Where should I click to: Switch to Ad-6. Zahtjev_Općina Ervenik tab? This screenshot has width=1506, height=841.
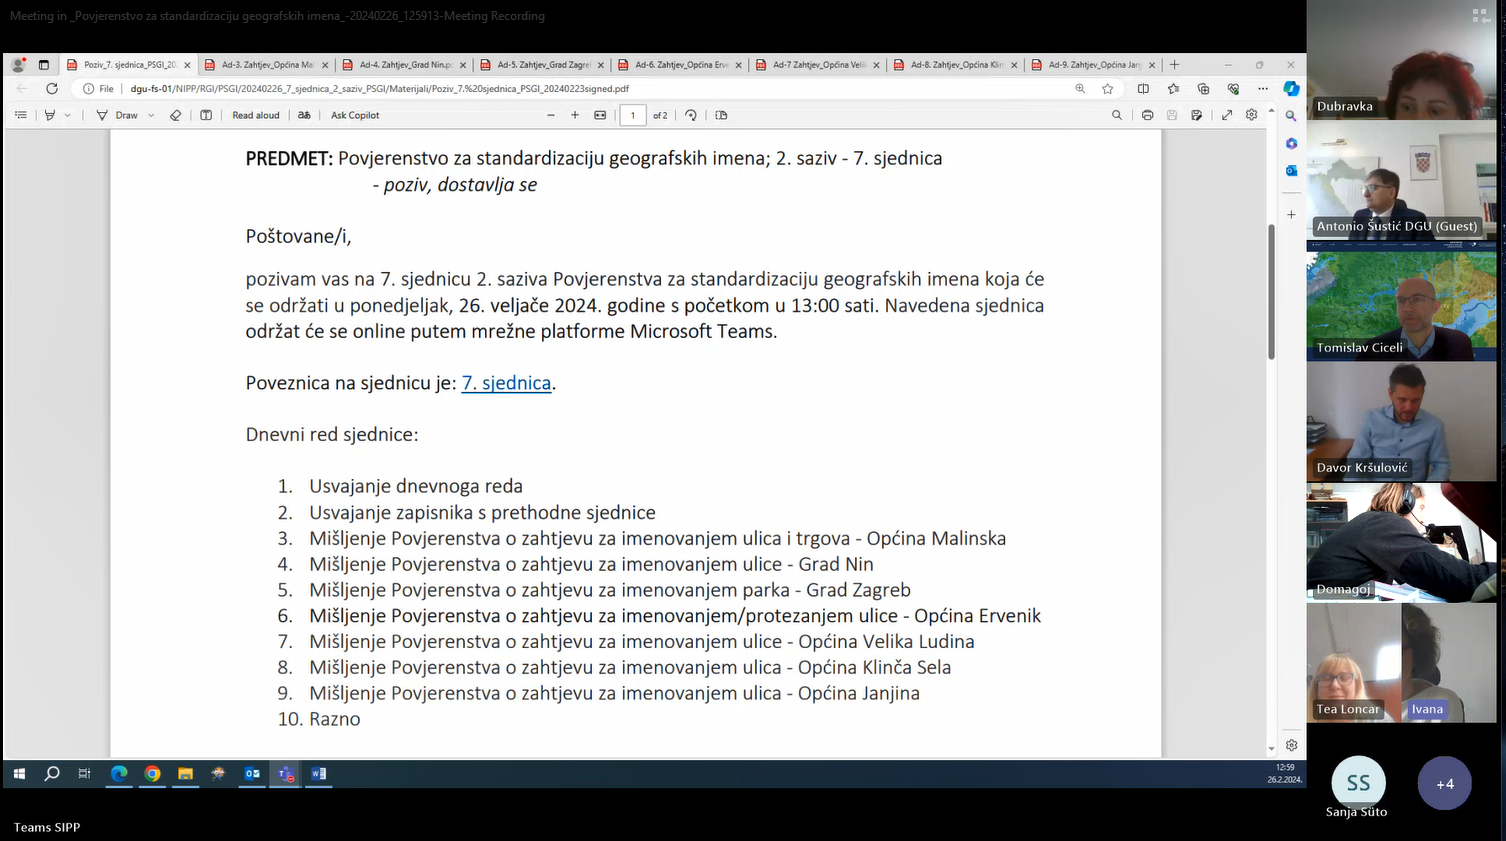point(678,65)
